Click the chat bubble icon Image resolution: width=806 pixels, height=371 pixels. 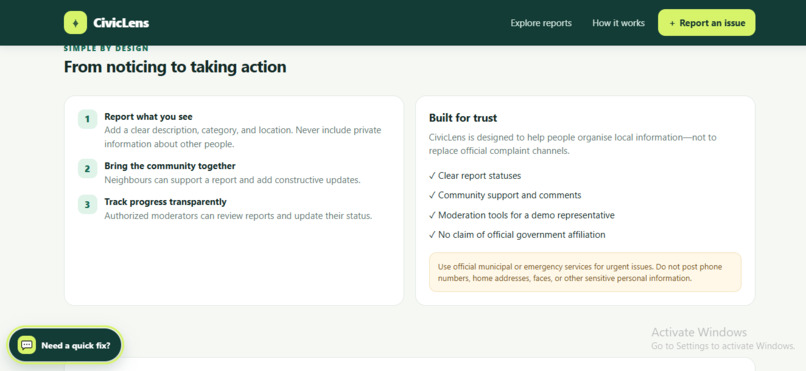coord(27,345)
